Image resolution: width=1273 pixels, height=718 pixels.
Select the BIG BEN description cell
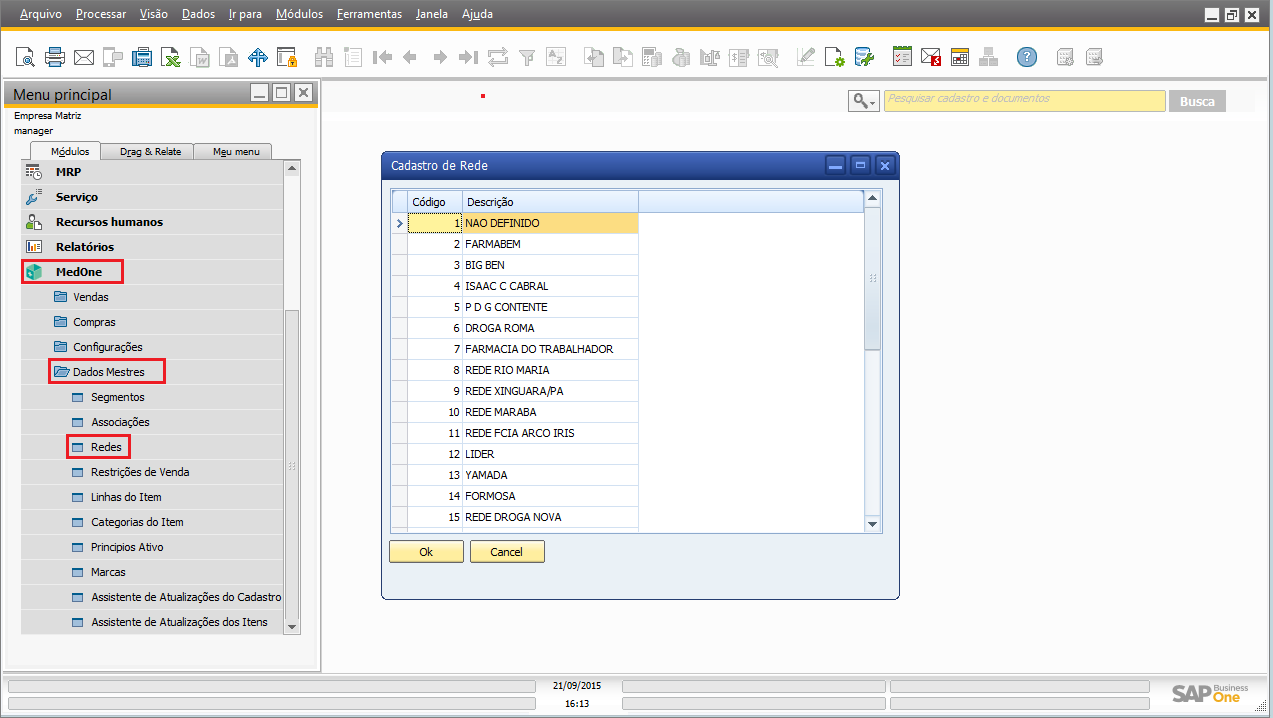550,265
